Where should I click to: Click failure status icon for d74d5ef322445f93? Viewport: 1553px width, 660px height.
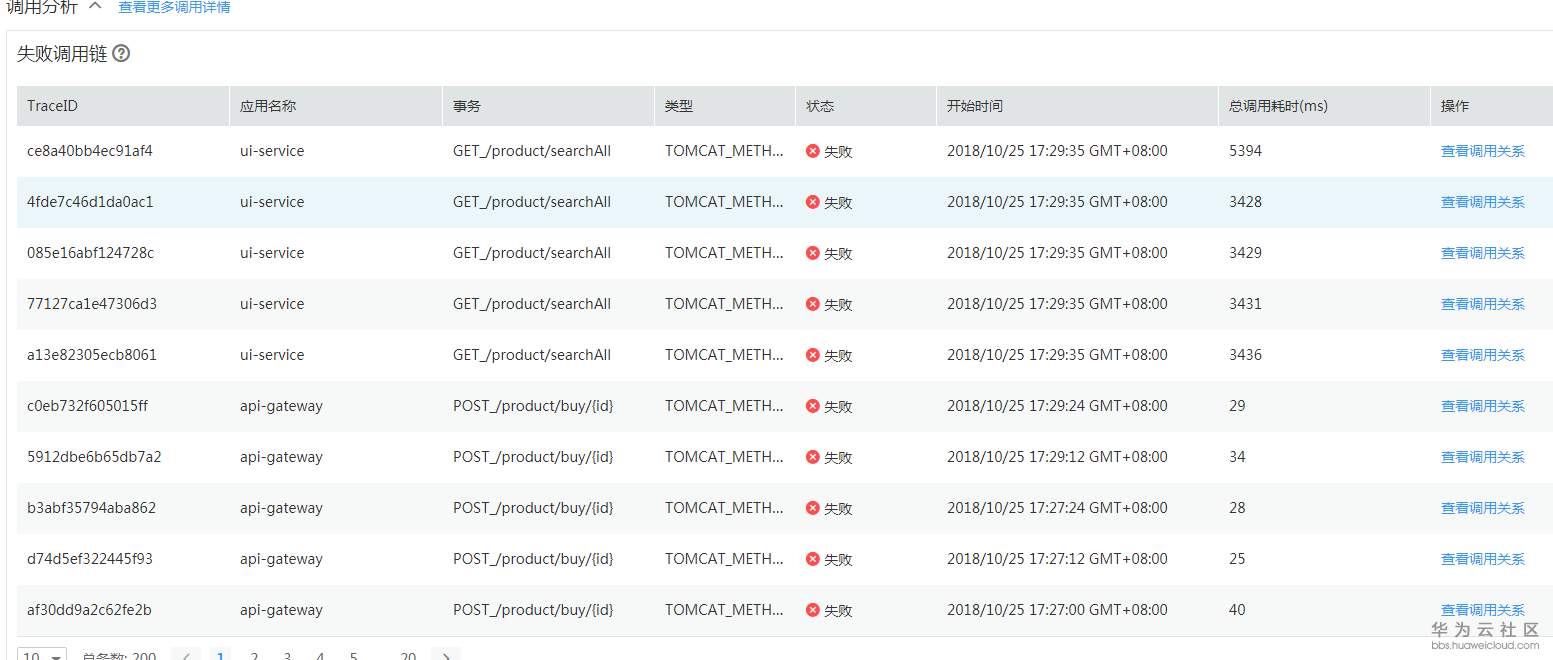pos(813,559)
